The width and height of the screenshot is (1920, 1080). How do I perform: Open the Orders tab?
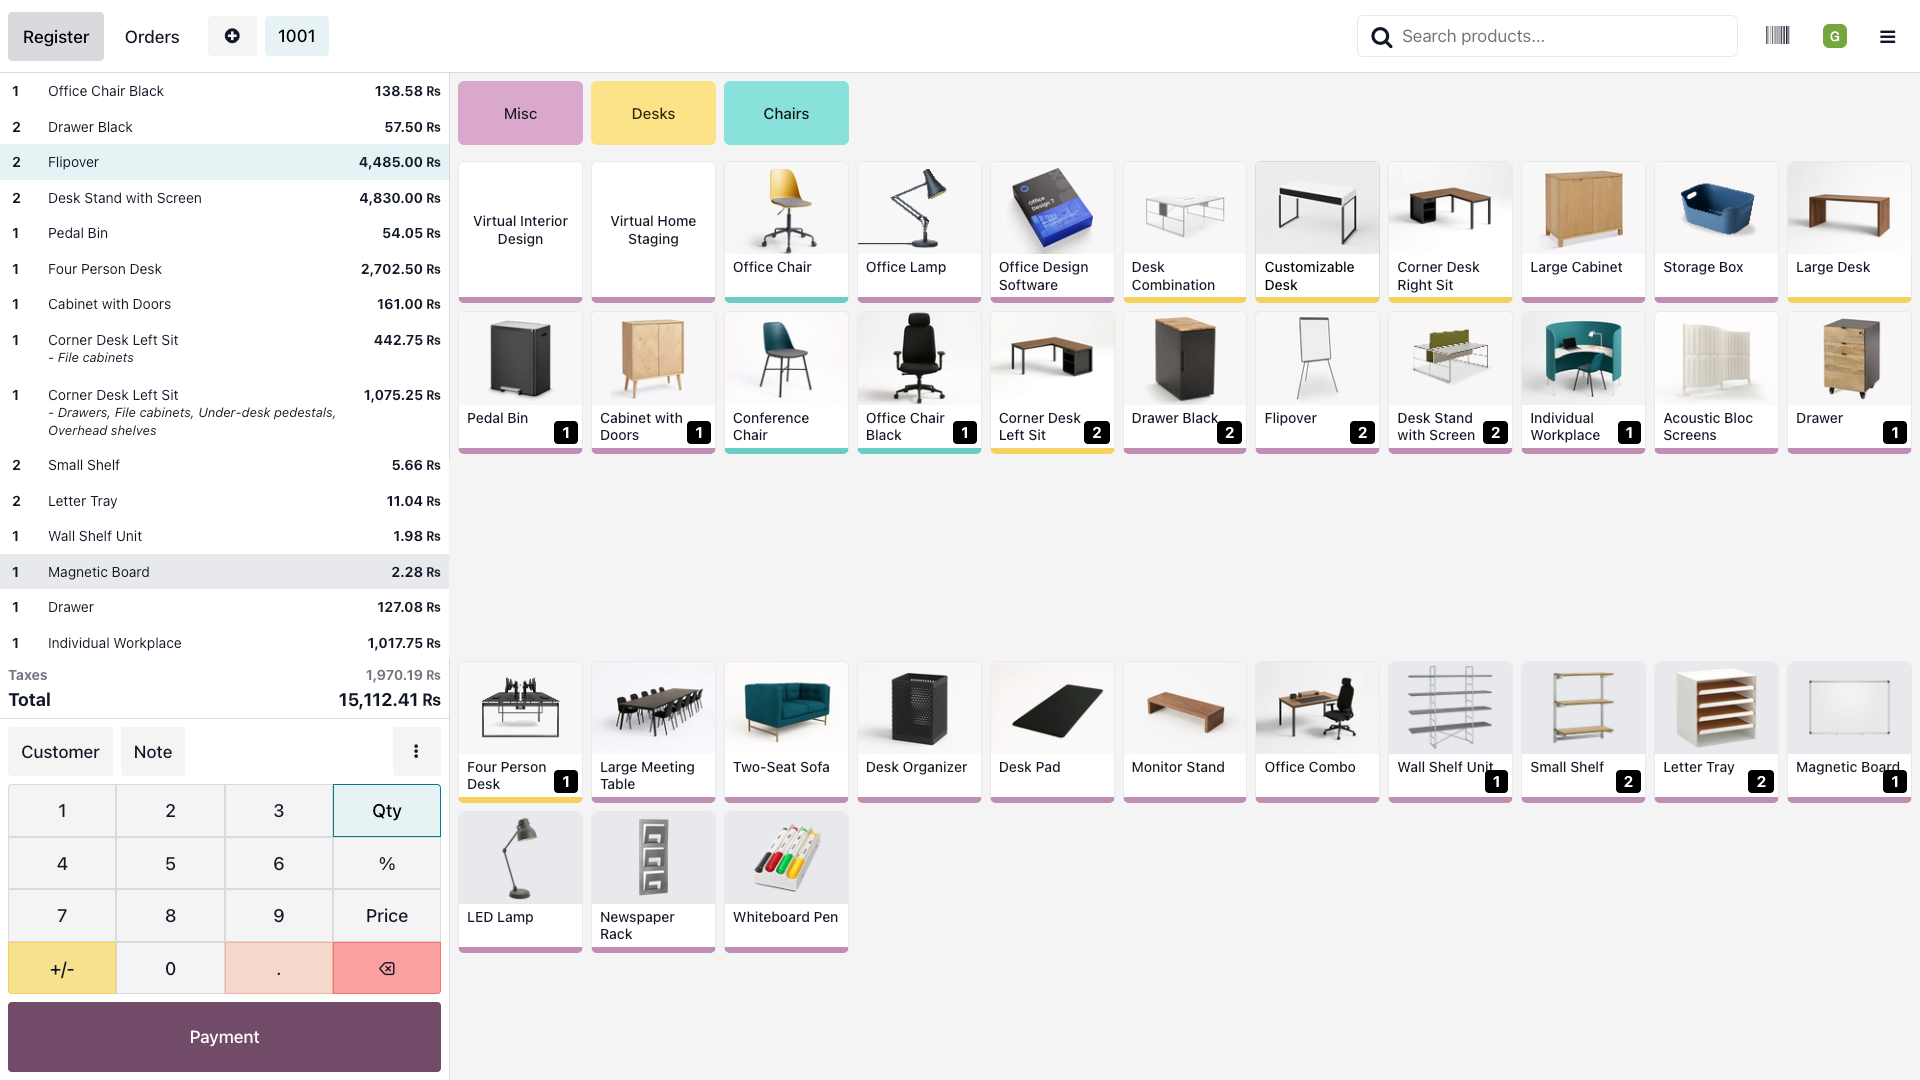tap(152, 37)
